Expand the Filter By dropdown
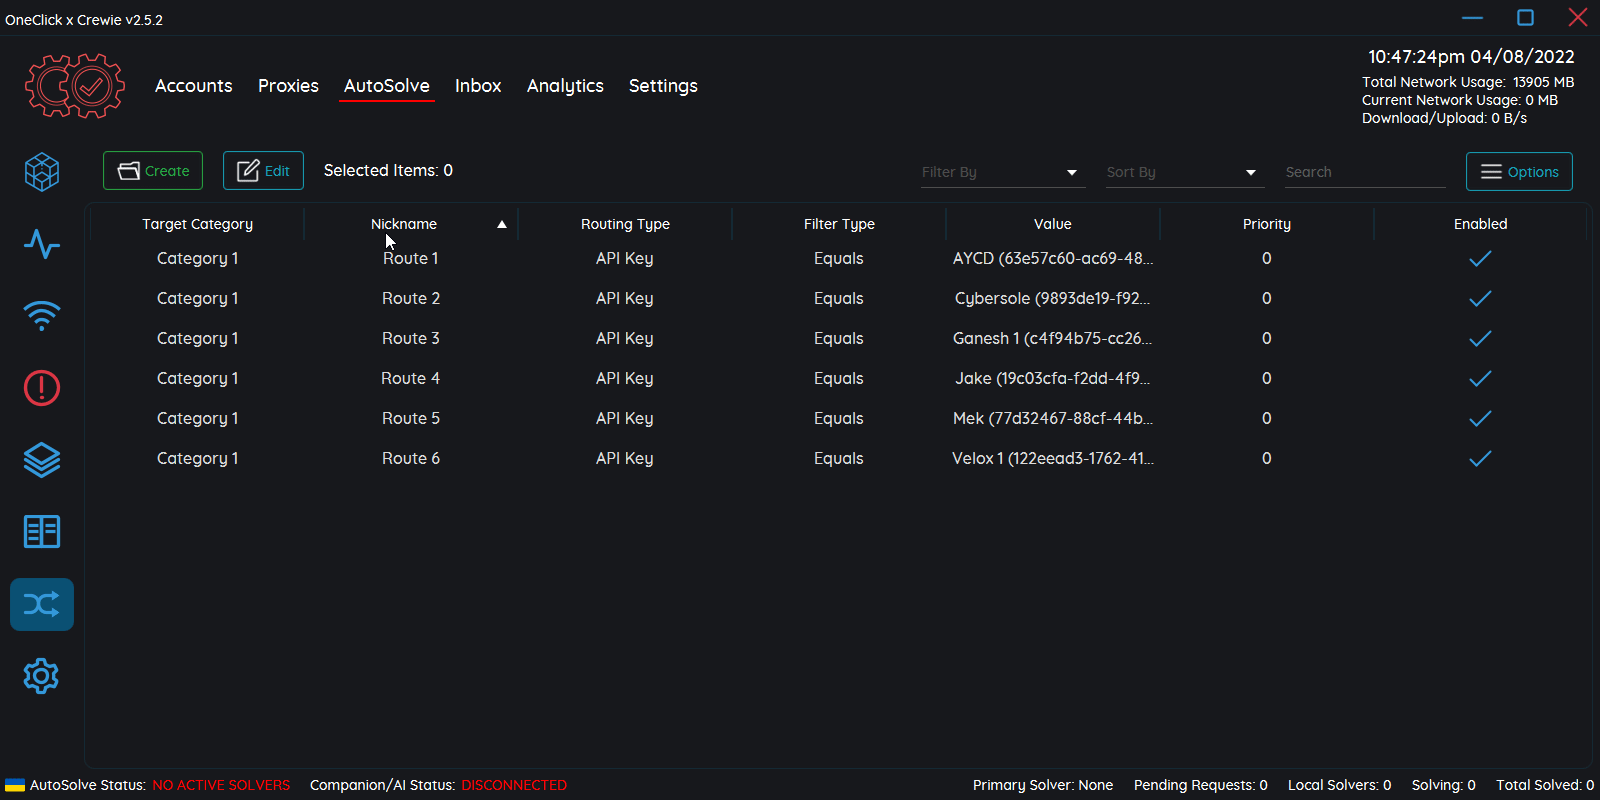Viewport: 1600px width, 800px height. click(x=1001, y=172)
